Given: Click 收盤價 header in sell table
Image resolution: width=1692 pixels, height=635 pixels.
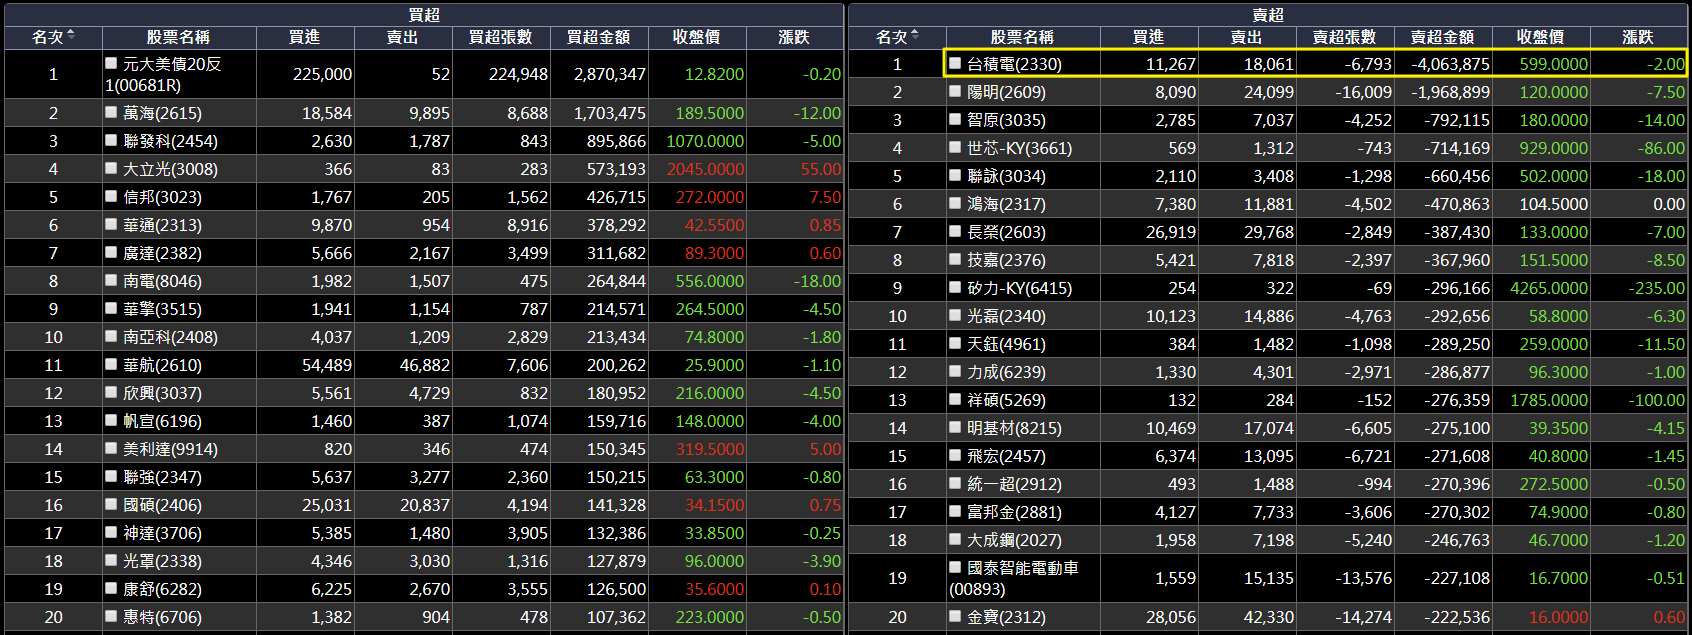Looking at the screenshot, I should coord(1541,37).
